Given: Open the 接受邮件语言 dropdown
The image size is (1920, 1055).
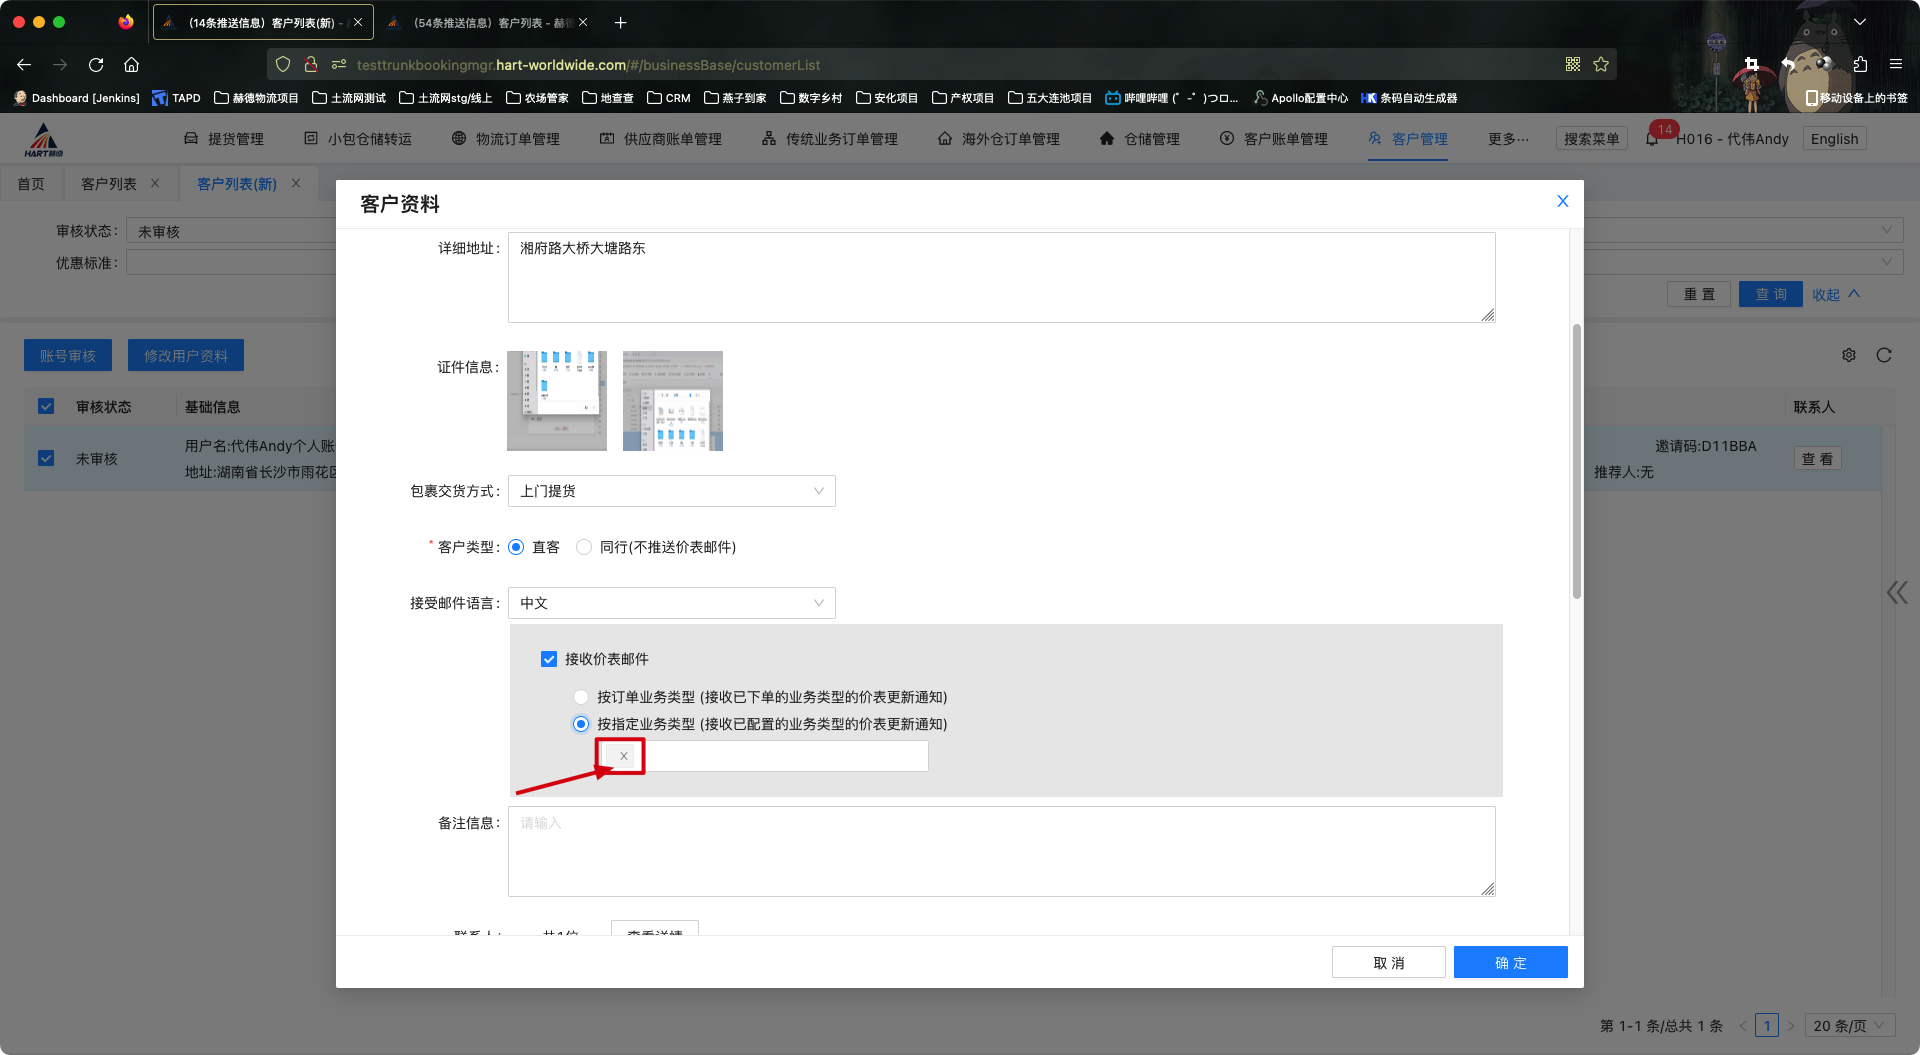Looking at the screenshot, I should [671, 603].
